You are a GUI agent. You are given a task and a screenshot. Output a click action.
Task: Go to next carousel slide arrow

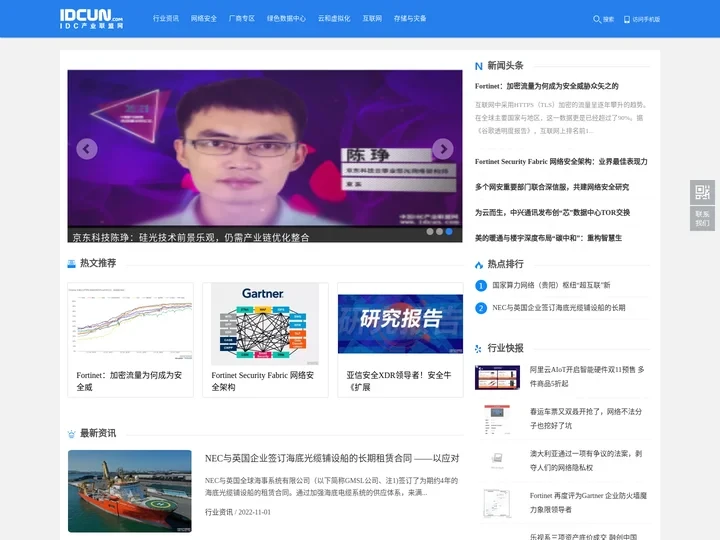click(x=443, y=149)
